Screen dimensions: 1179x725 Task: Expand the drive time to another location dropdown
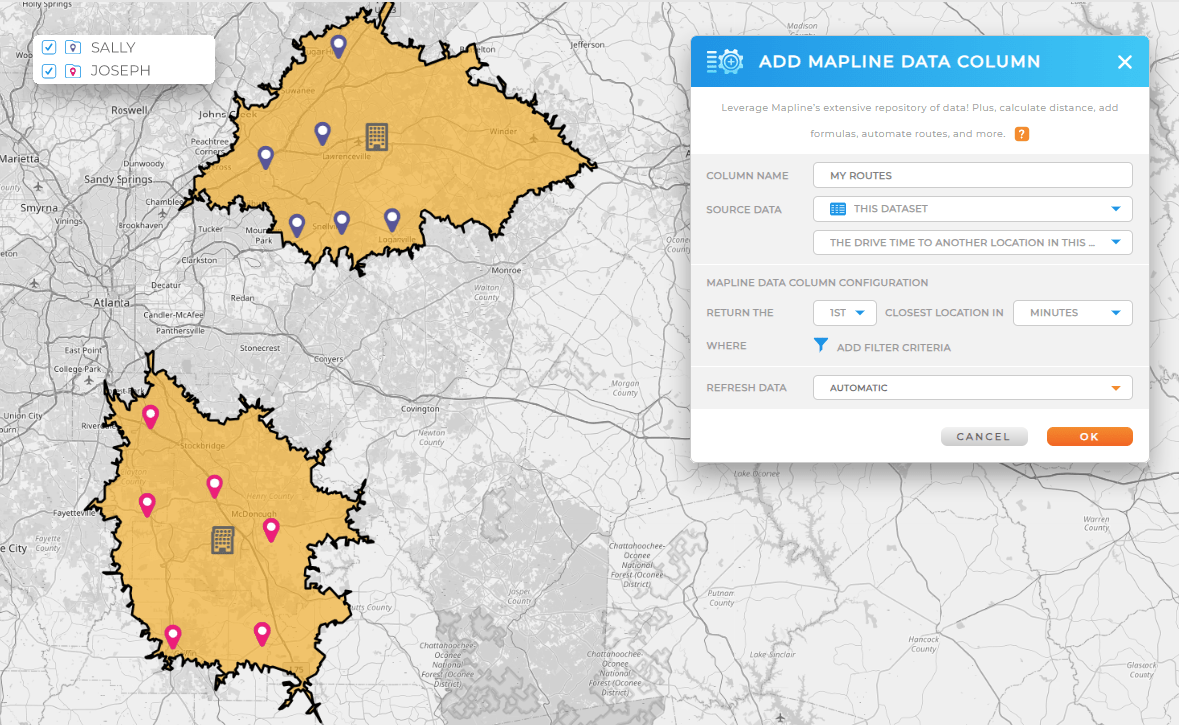tap(972, 242)
